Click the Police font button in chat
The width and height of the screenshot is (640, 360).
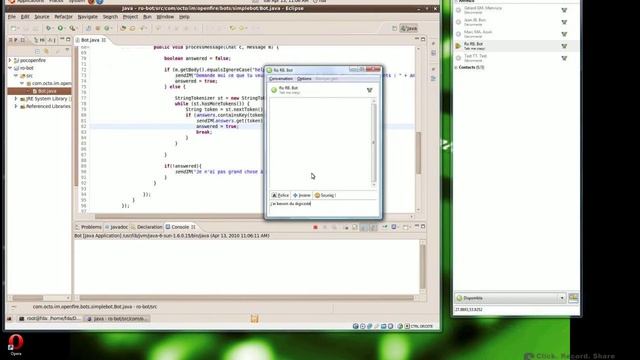280,196
